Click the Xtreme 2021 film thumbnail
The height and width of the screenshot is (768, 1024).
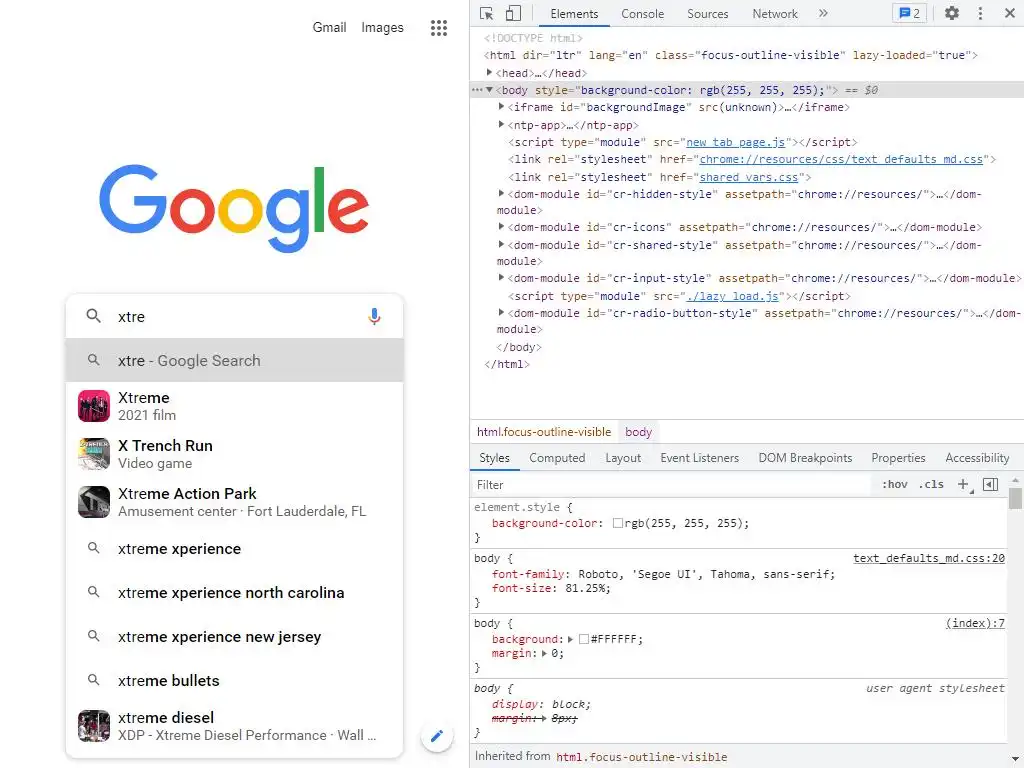pos(94,406)
